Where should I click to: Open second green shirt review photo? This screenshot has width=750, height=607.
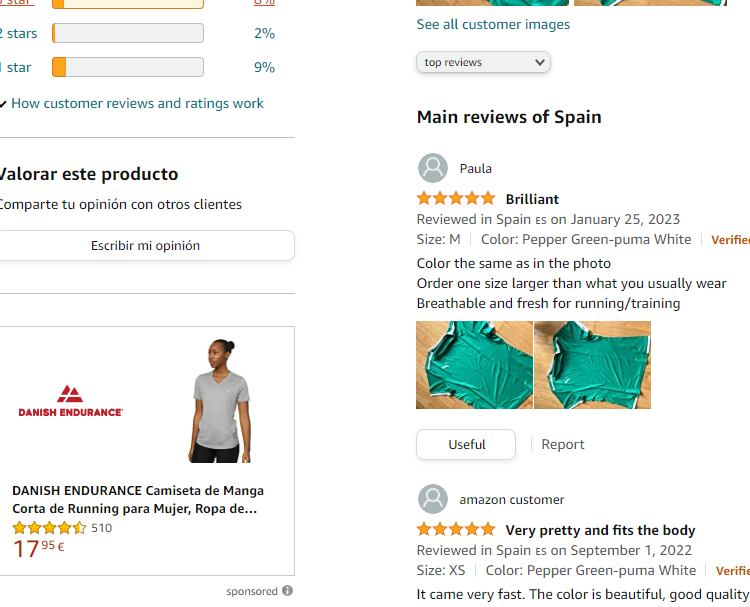tap(592, 365)
